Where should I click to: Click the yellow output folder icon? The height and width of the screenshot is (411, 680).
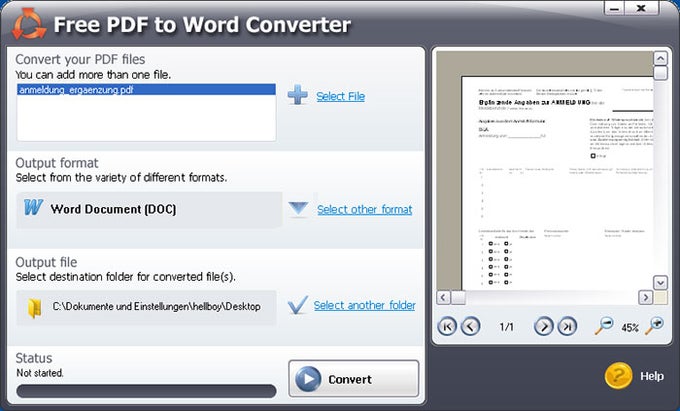(x=35, y=308)
